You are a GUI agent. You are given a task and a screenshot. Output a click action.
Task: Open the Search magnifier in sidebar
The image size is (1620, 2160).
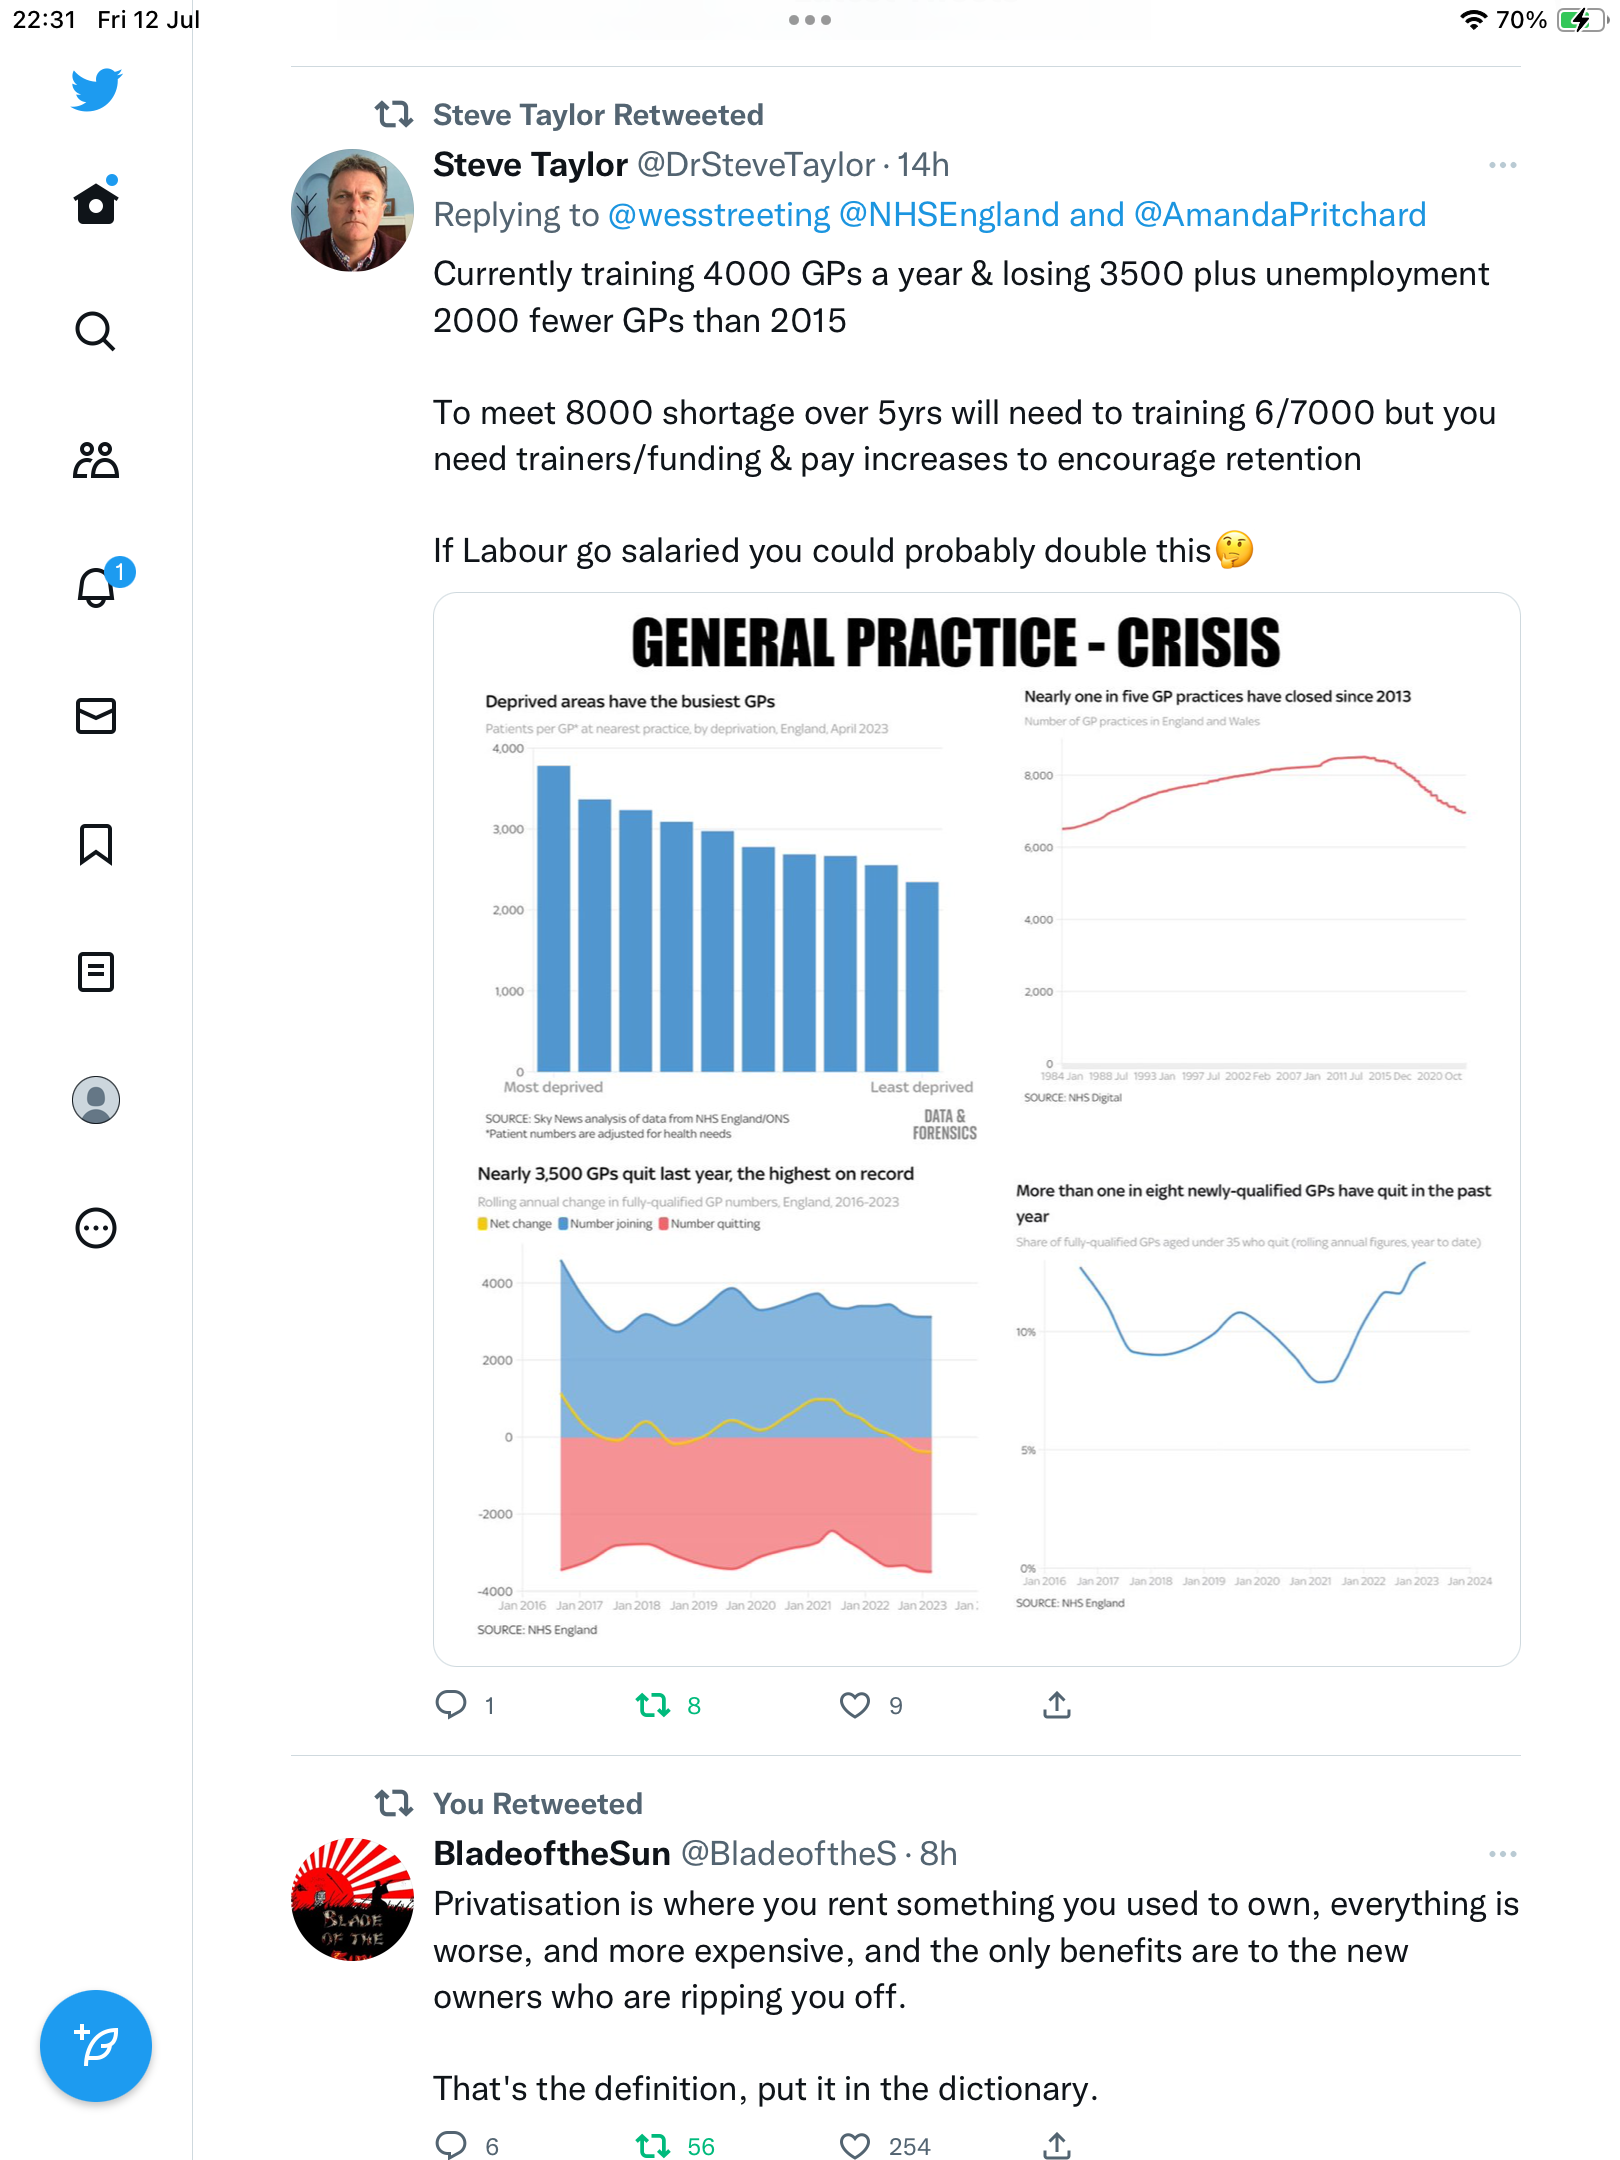(96, 331)
